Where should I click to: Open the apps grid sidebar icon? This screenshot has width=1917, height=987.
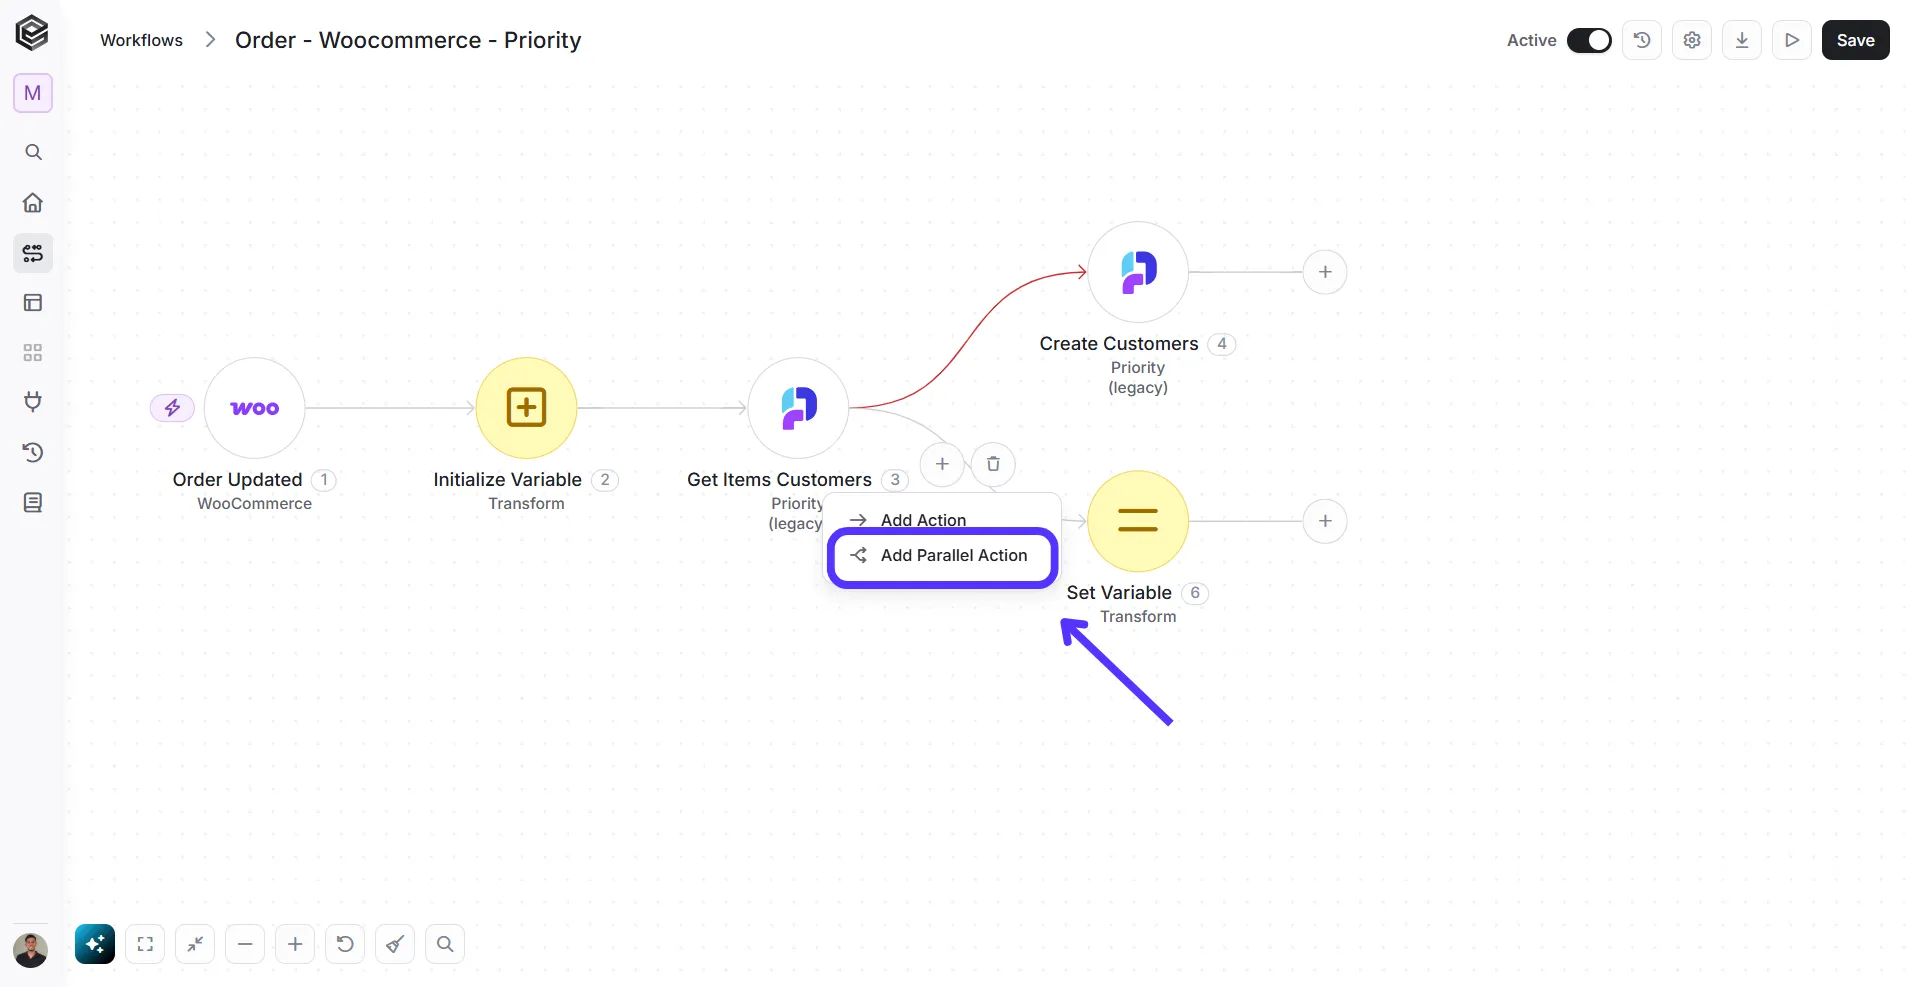pos(33,352)
